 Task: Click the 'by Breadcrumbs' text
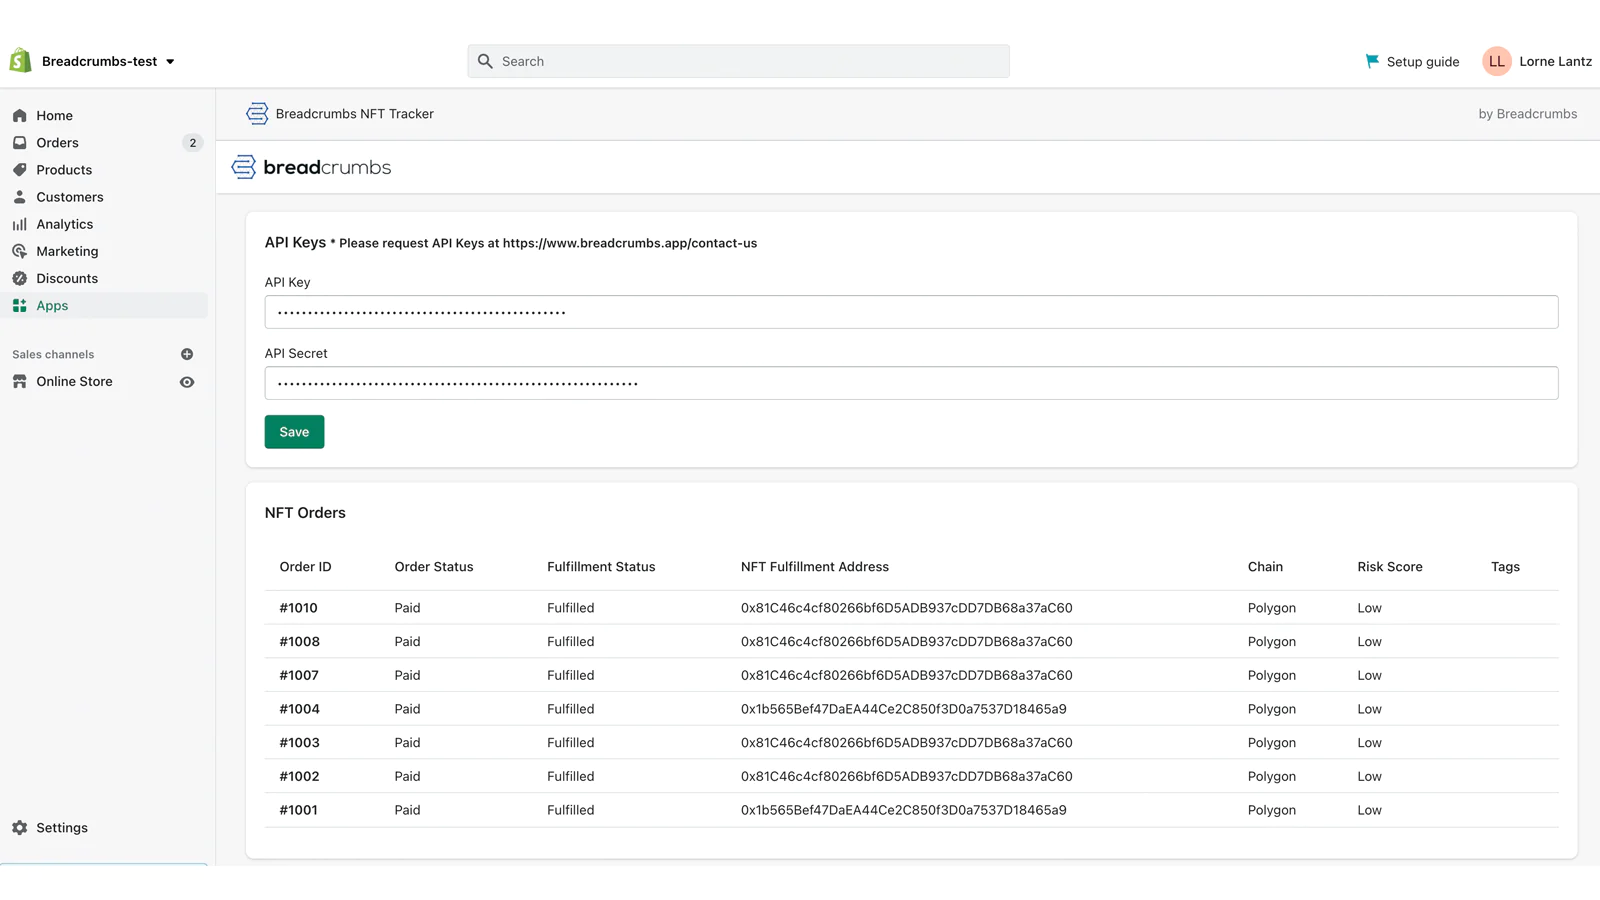click(x=1528, y=114)
